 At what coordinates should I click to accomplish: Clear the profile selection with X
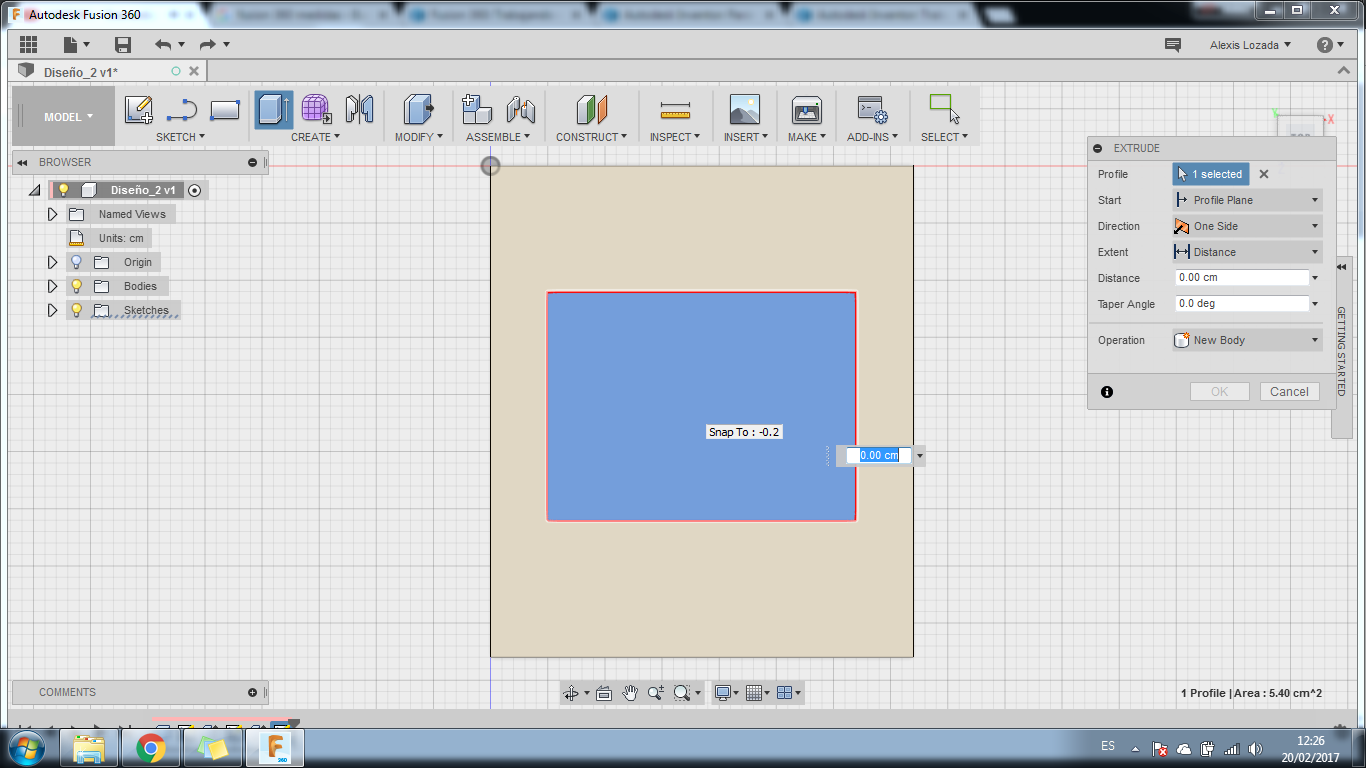coord(1264,174)
